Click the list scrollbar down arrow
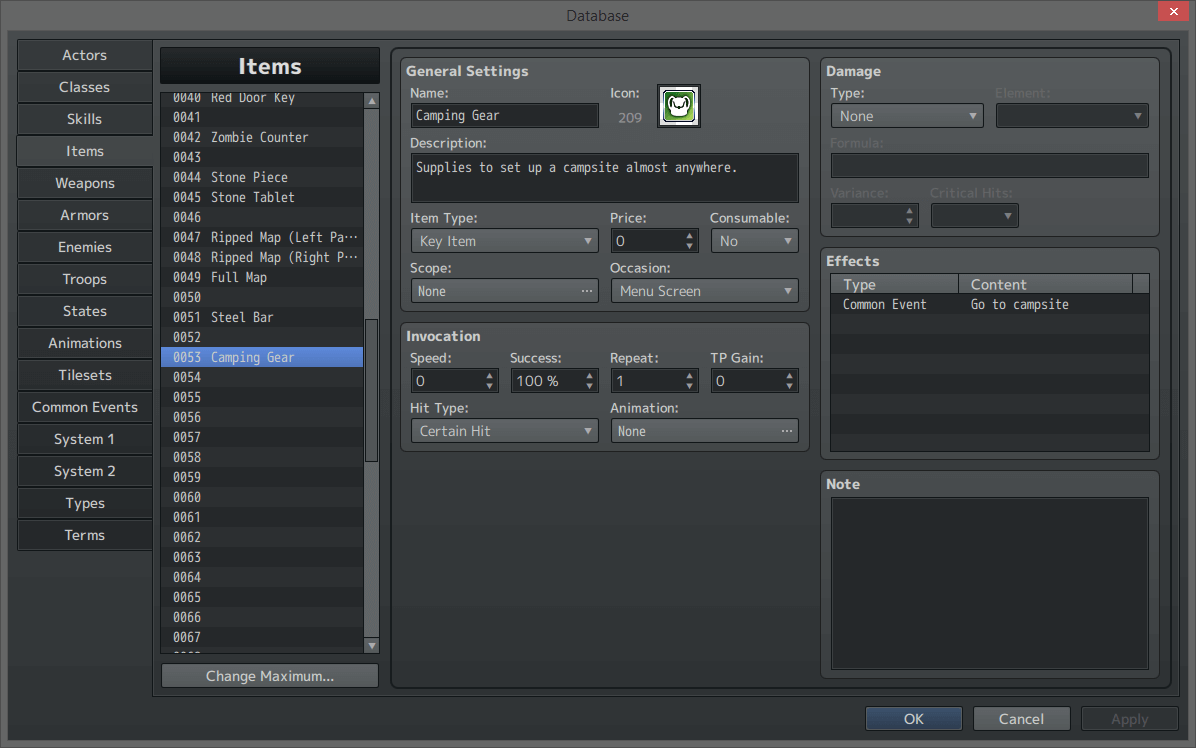The height and width of the screenshot is (748, 1196). click(x=371, y=645)
